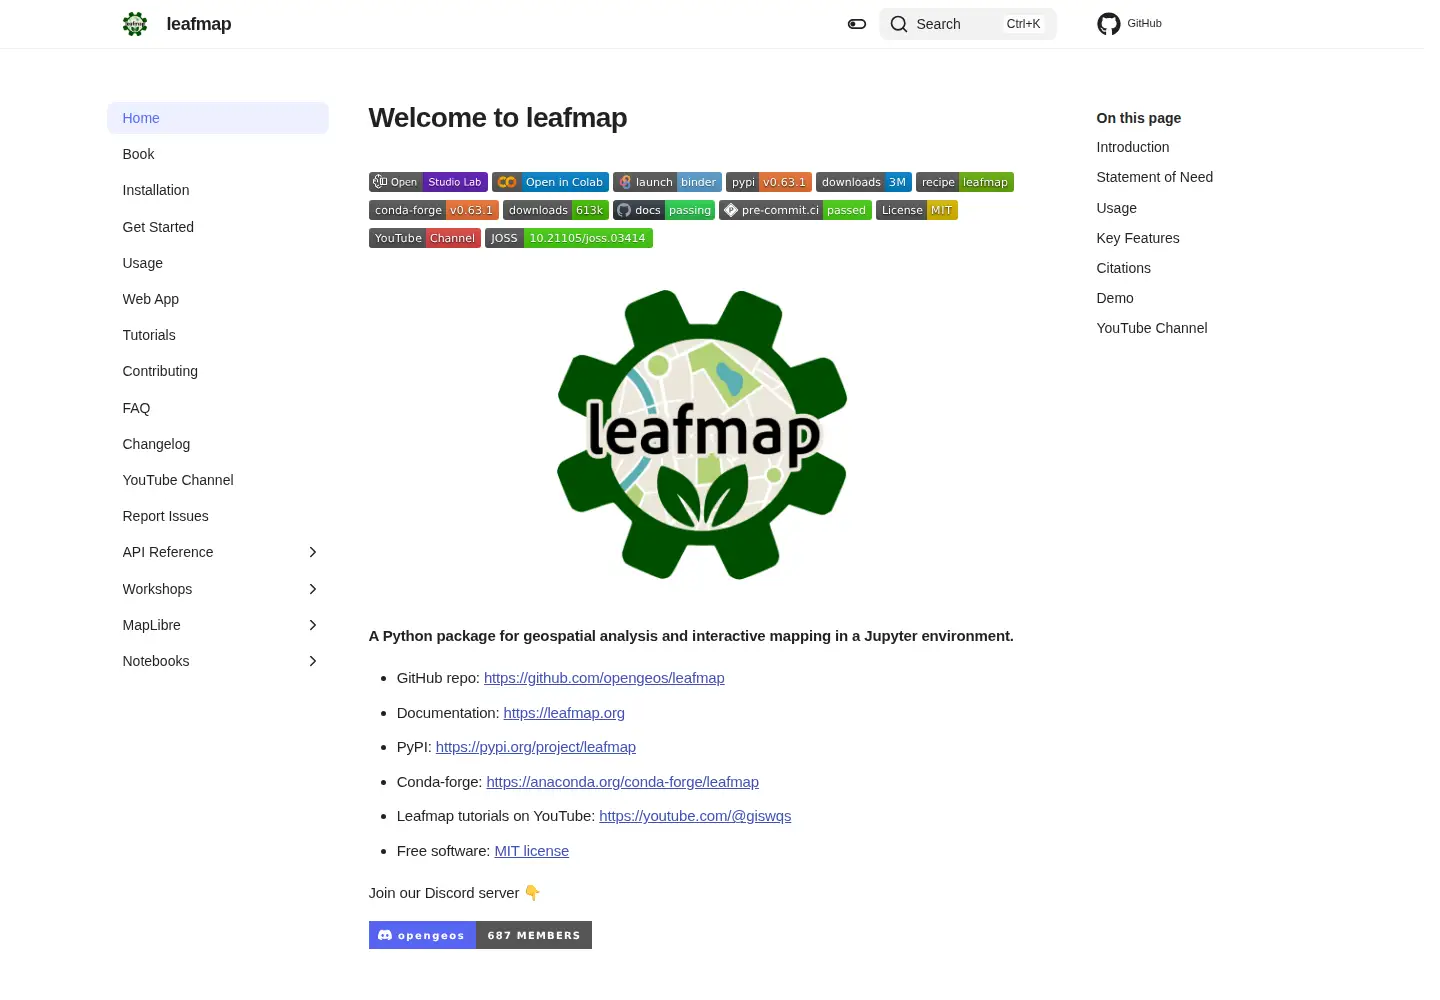Open the YouTube Channel badge
This screenshot has height=1000, width=1440.
(x=425, y=238)
